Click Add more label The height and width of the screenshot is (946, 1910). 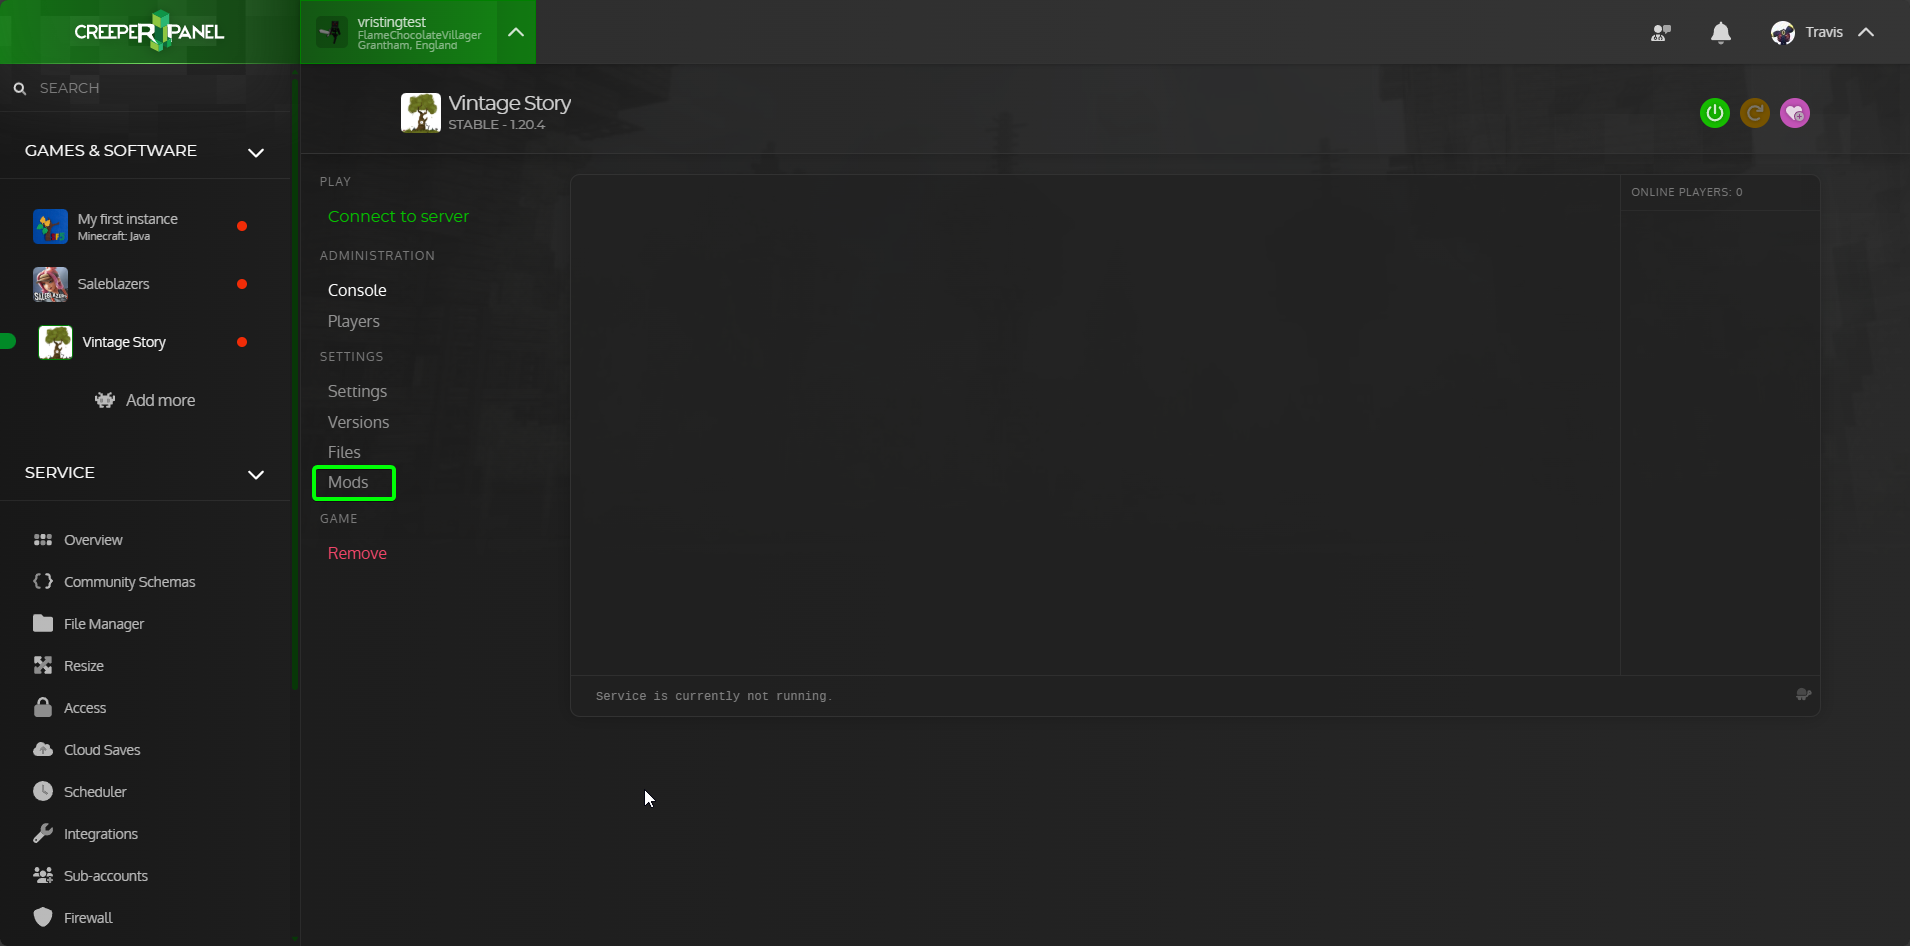(x=160, y=400)
